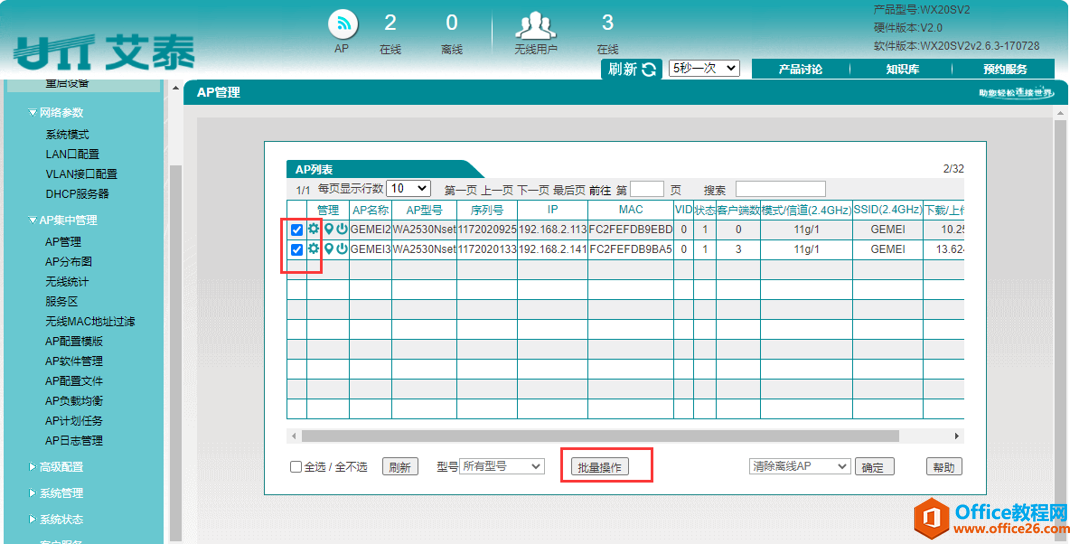The width and height of the screenshot is (1077, 546).
Task: Select 无线统计 in the sidebar
Action: pos(67,282)
